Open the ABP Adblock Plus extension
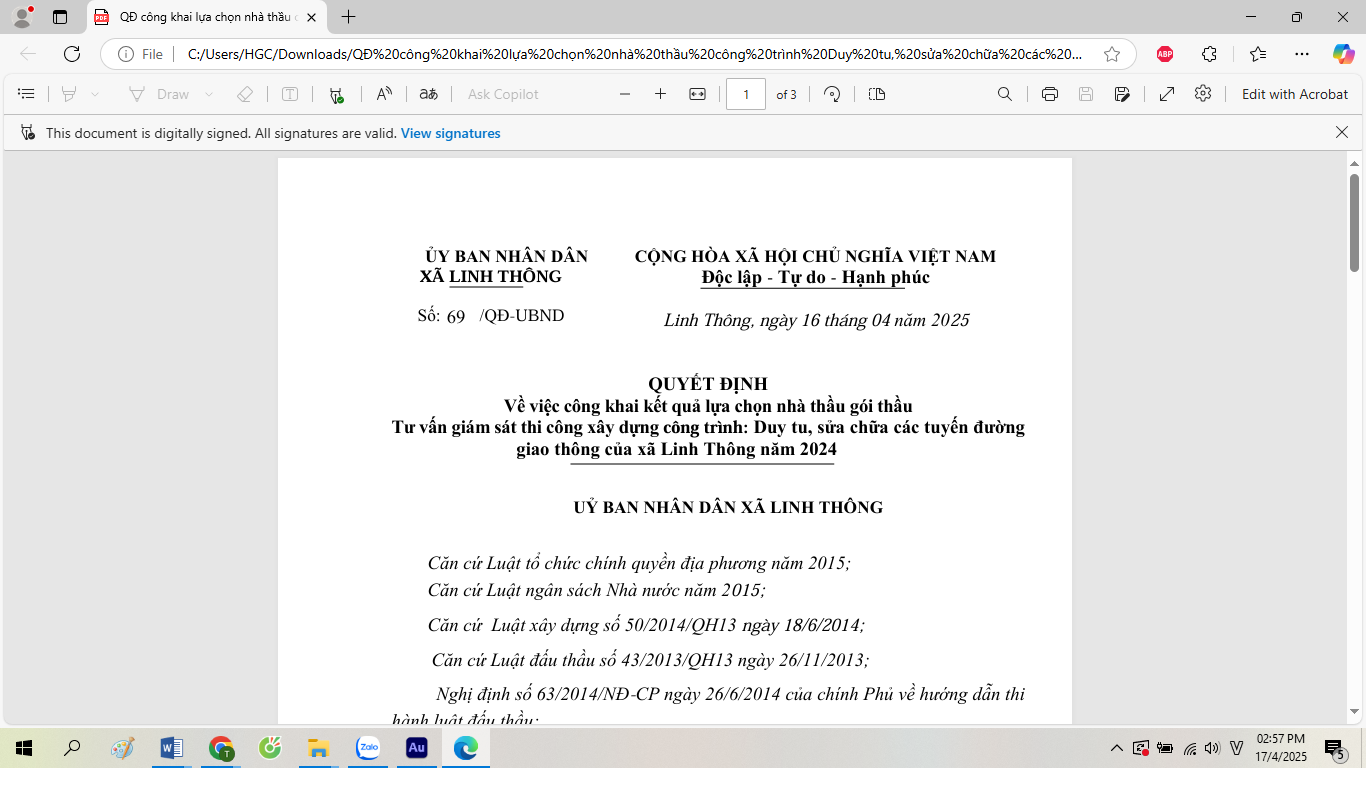 tap(1165, 54)
